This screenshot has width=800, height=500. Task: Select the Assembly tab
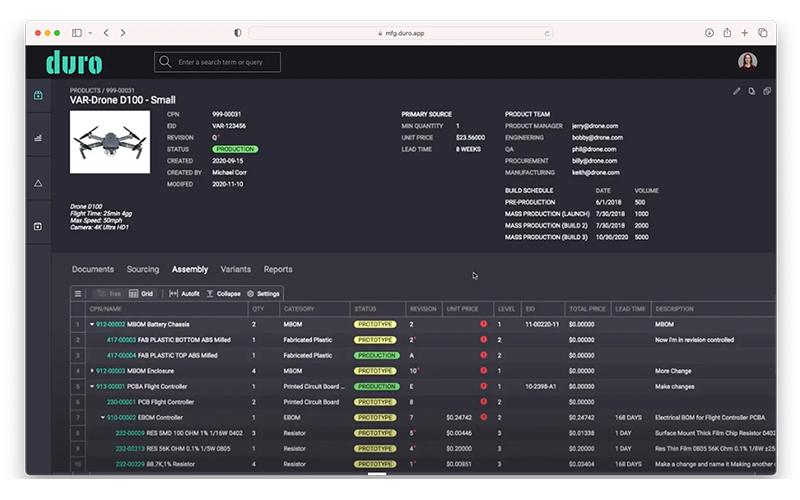click(190, 269)
